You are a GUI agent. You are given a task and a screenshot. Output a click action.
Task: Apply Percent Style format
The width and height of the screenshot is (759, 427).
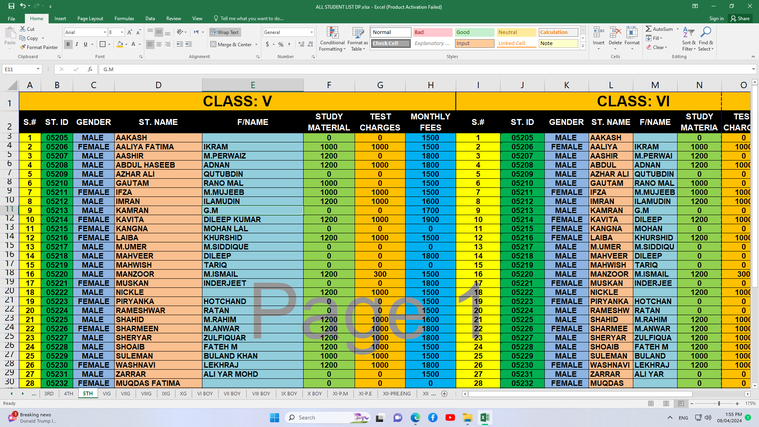[281, 44]
